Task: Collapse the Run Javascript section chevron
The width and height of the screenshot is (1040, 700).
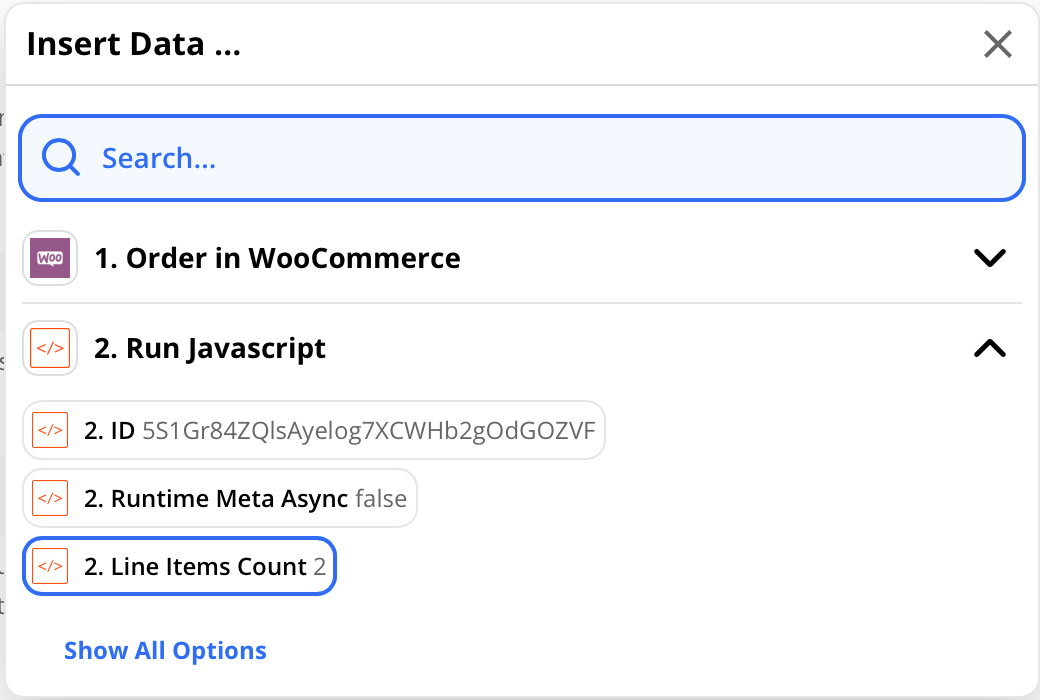Action: [x=989, y=349]
